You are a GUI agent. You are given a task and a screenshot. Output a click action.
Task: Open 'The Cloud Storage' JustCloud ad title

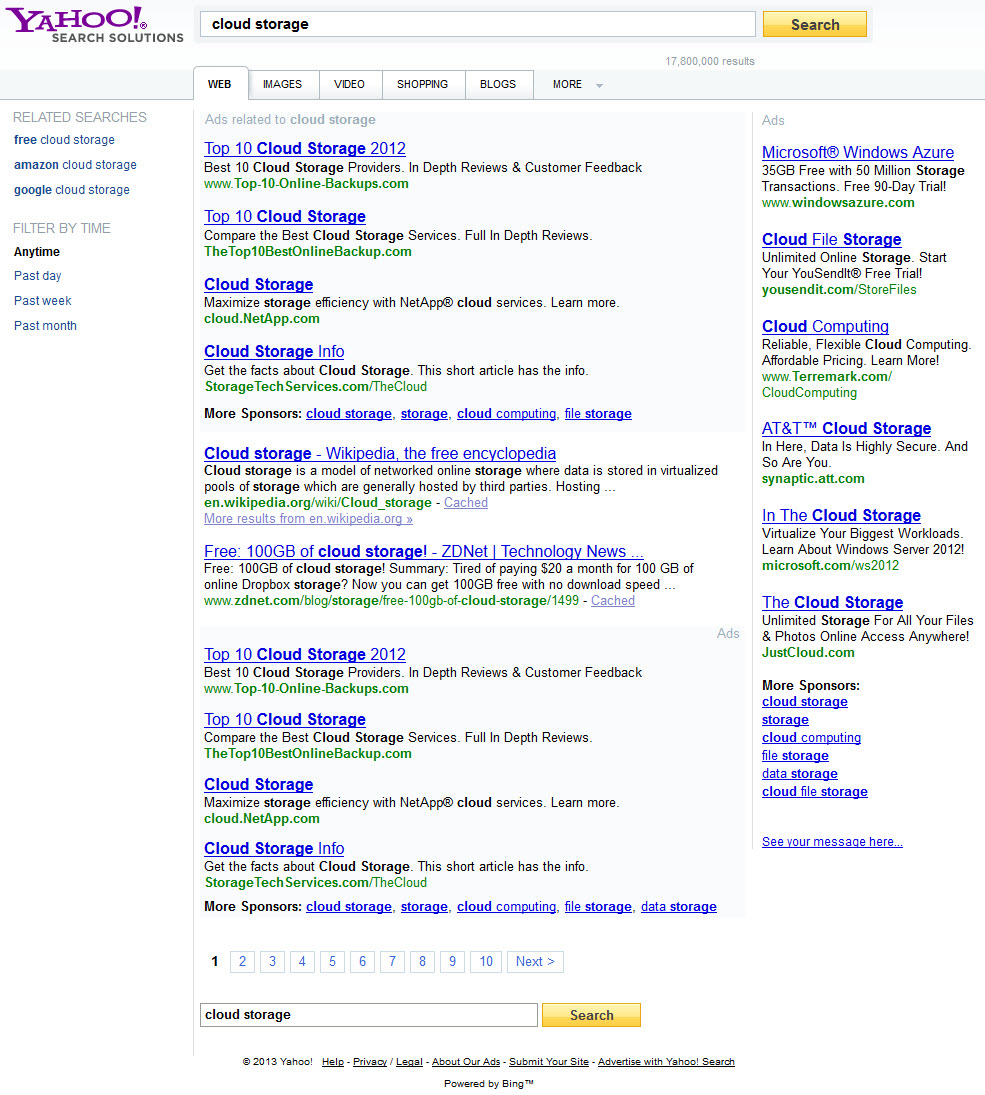coord(833,602)
